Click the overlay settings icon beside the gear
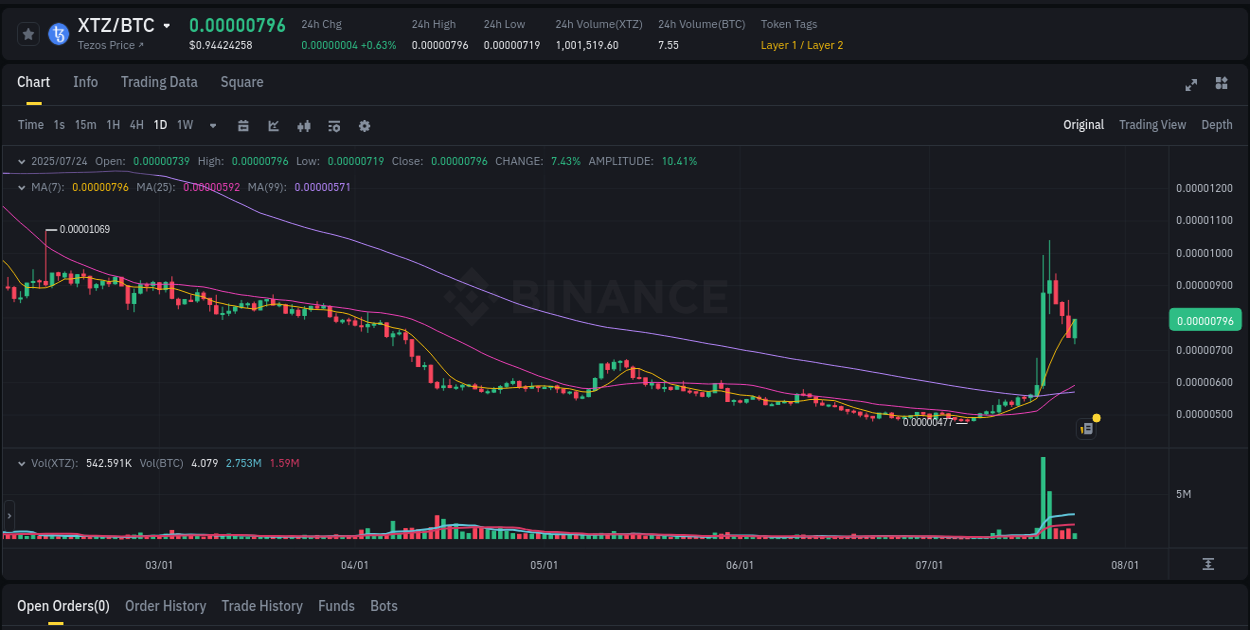The image size is (1250, 630). pos(333,125)
